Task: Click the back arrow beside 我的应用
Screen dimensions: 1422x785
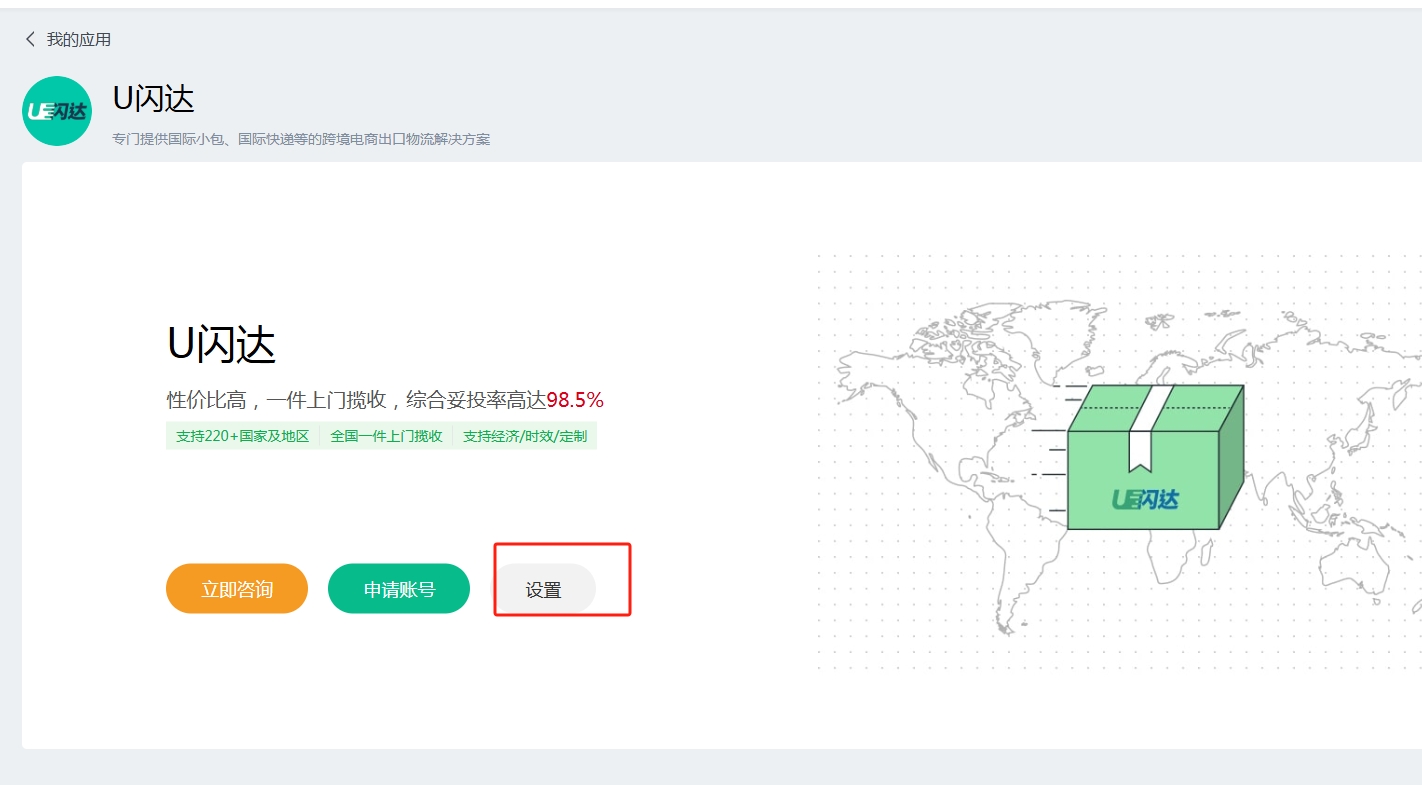Action: [30, 39]
